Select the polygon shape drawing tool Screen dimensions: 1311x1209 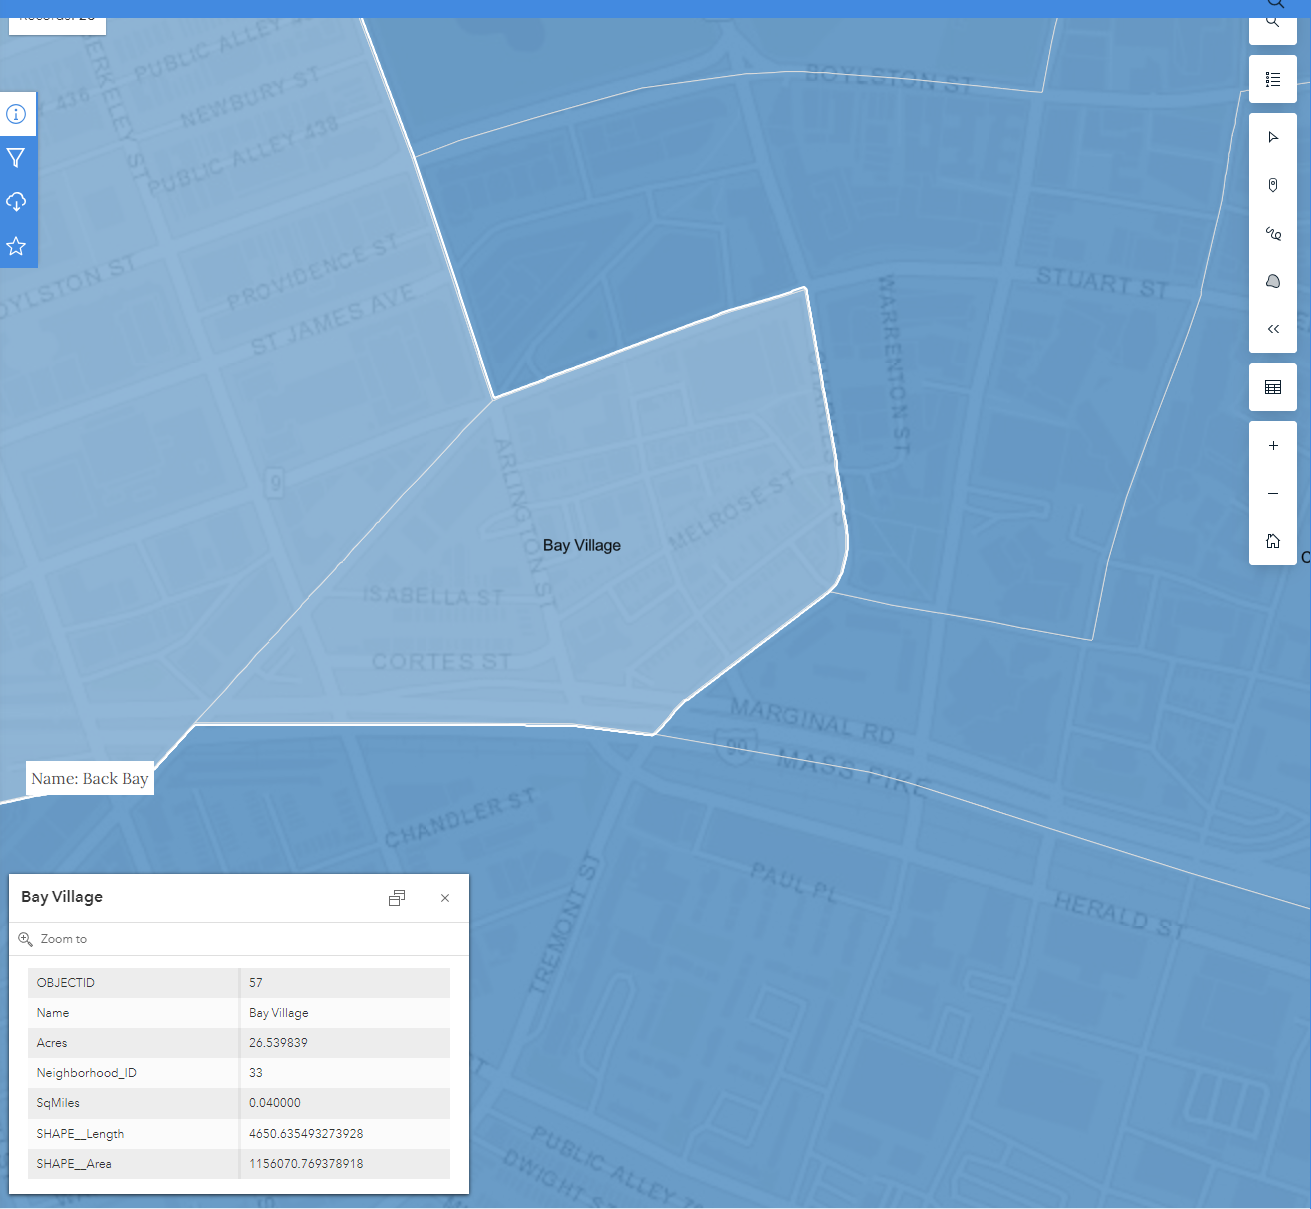[1272, 281]
